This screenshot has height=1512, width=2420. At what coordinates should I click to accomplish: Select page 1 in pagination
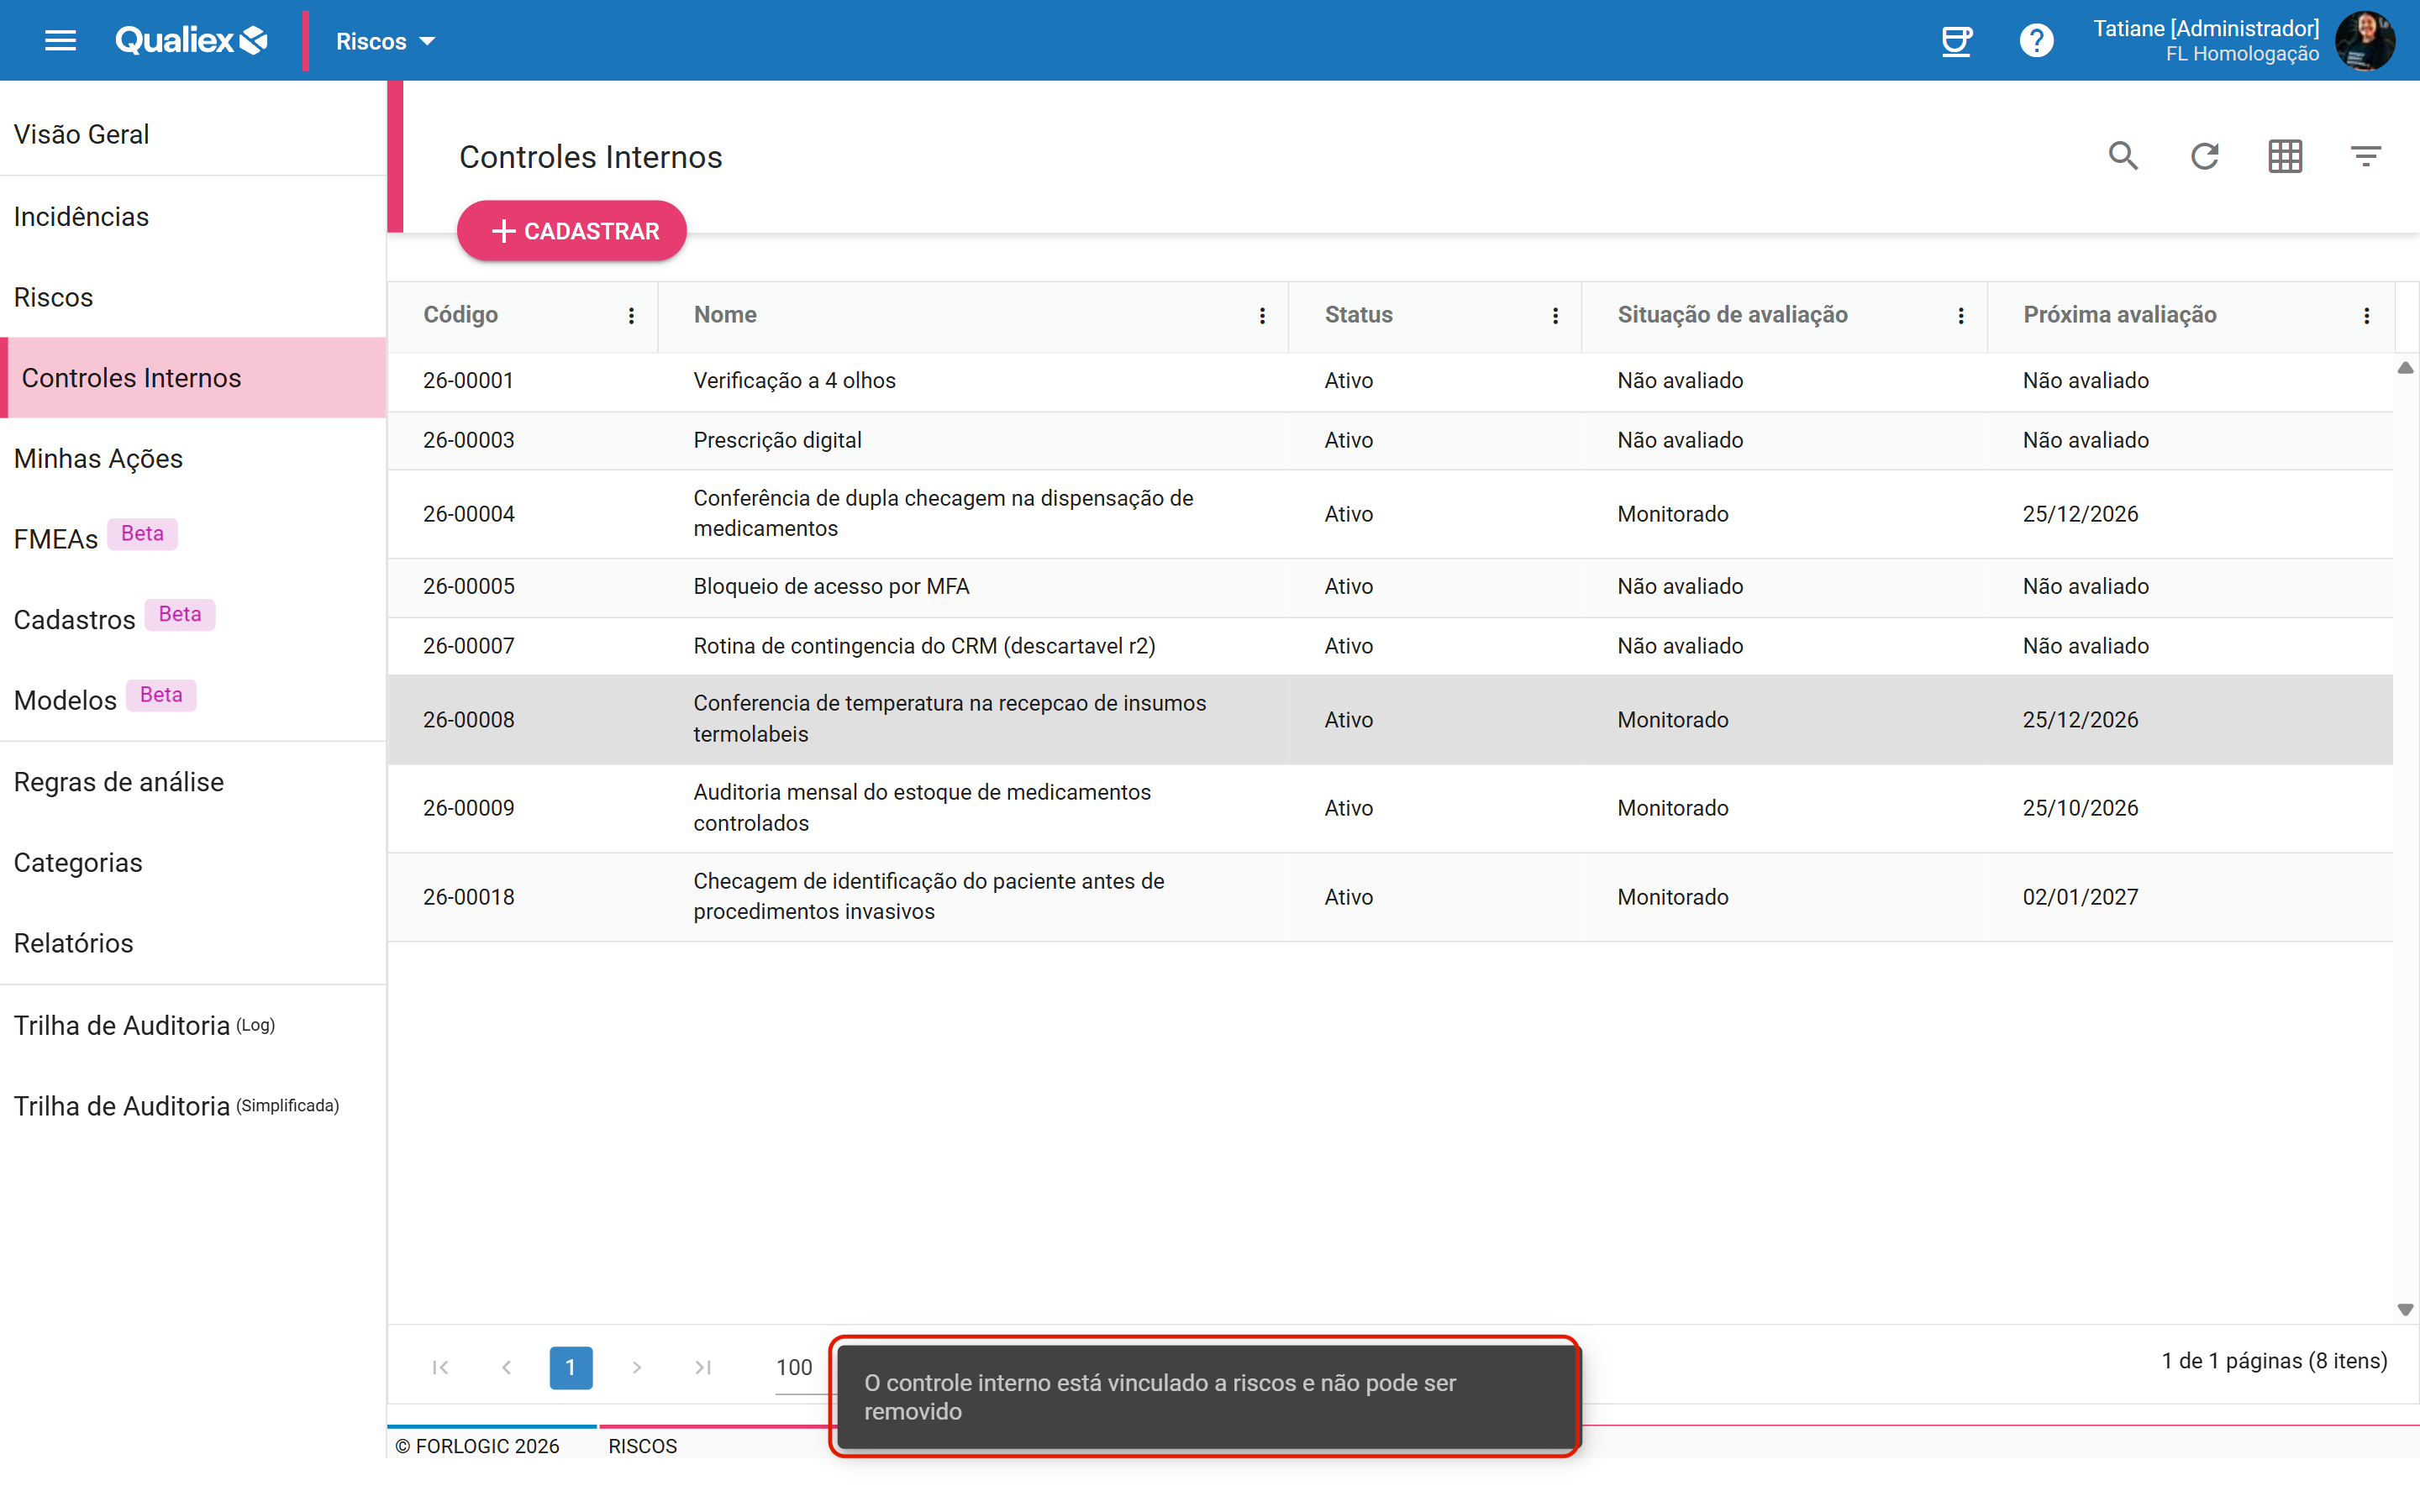[x=571, y=1367]
